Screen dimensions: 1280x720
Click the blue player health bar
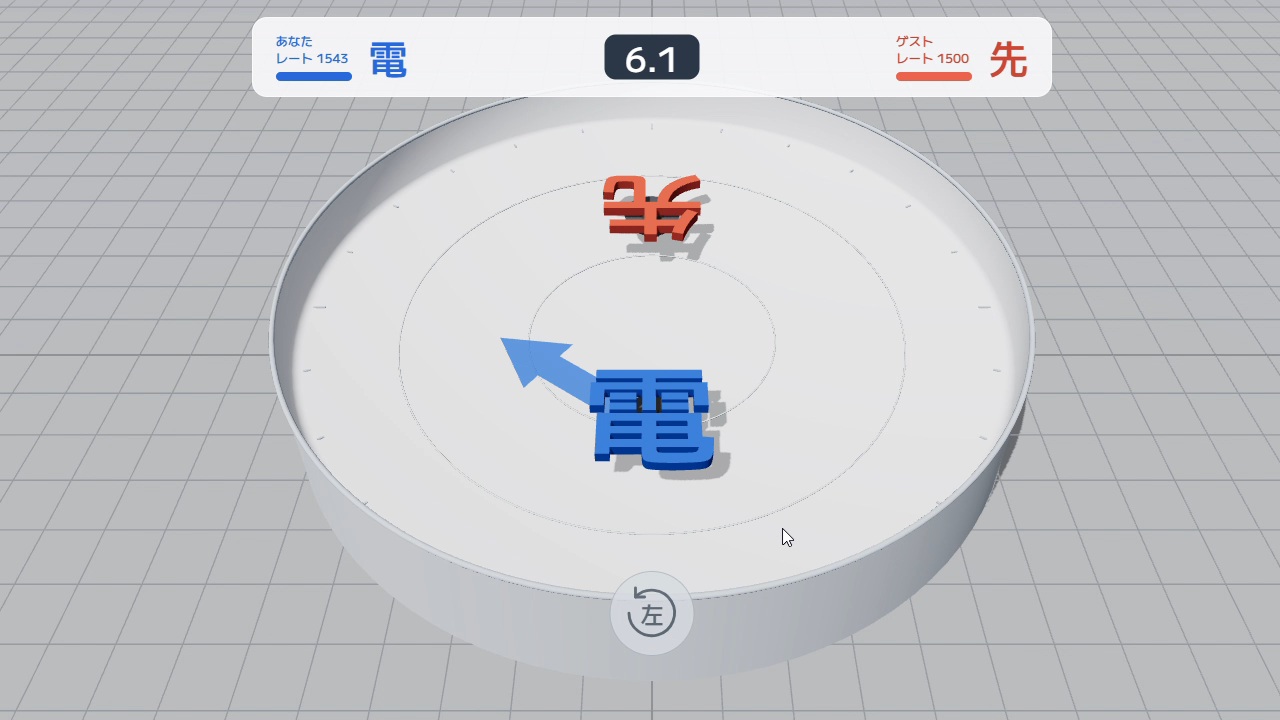click(314, 77)
